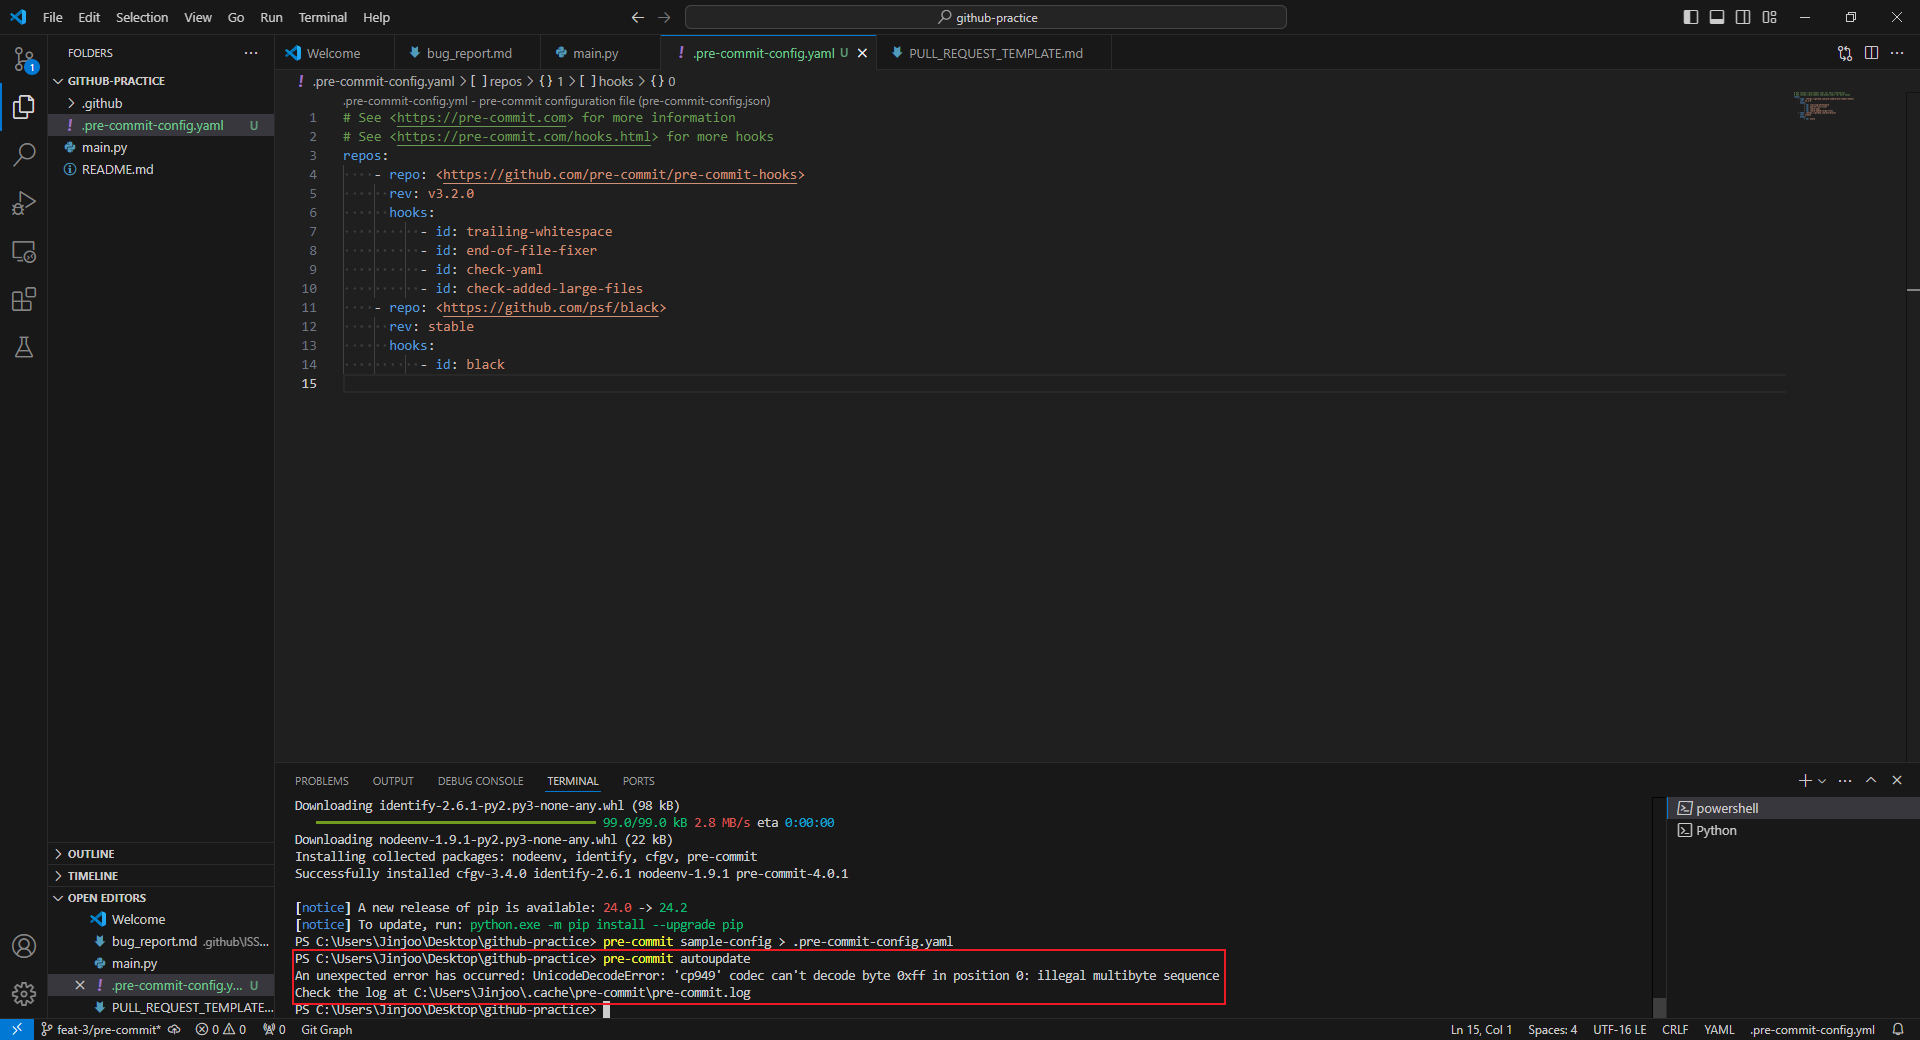Create a new terminal with plus icon
The width and height of the screenshot is (1920, 1040).
(1805, 780)
